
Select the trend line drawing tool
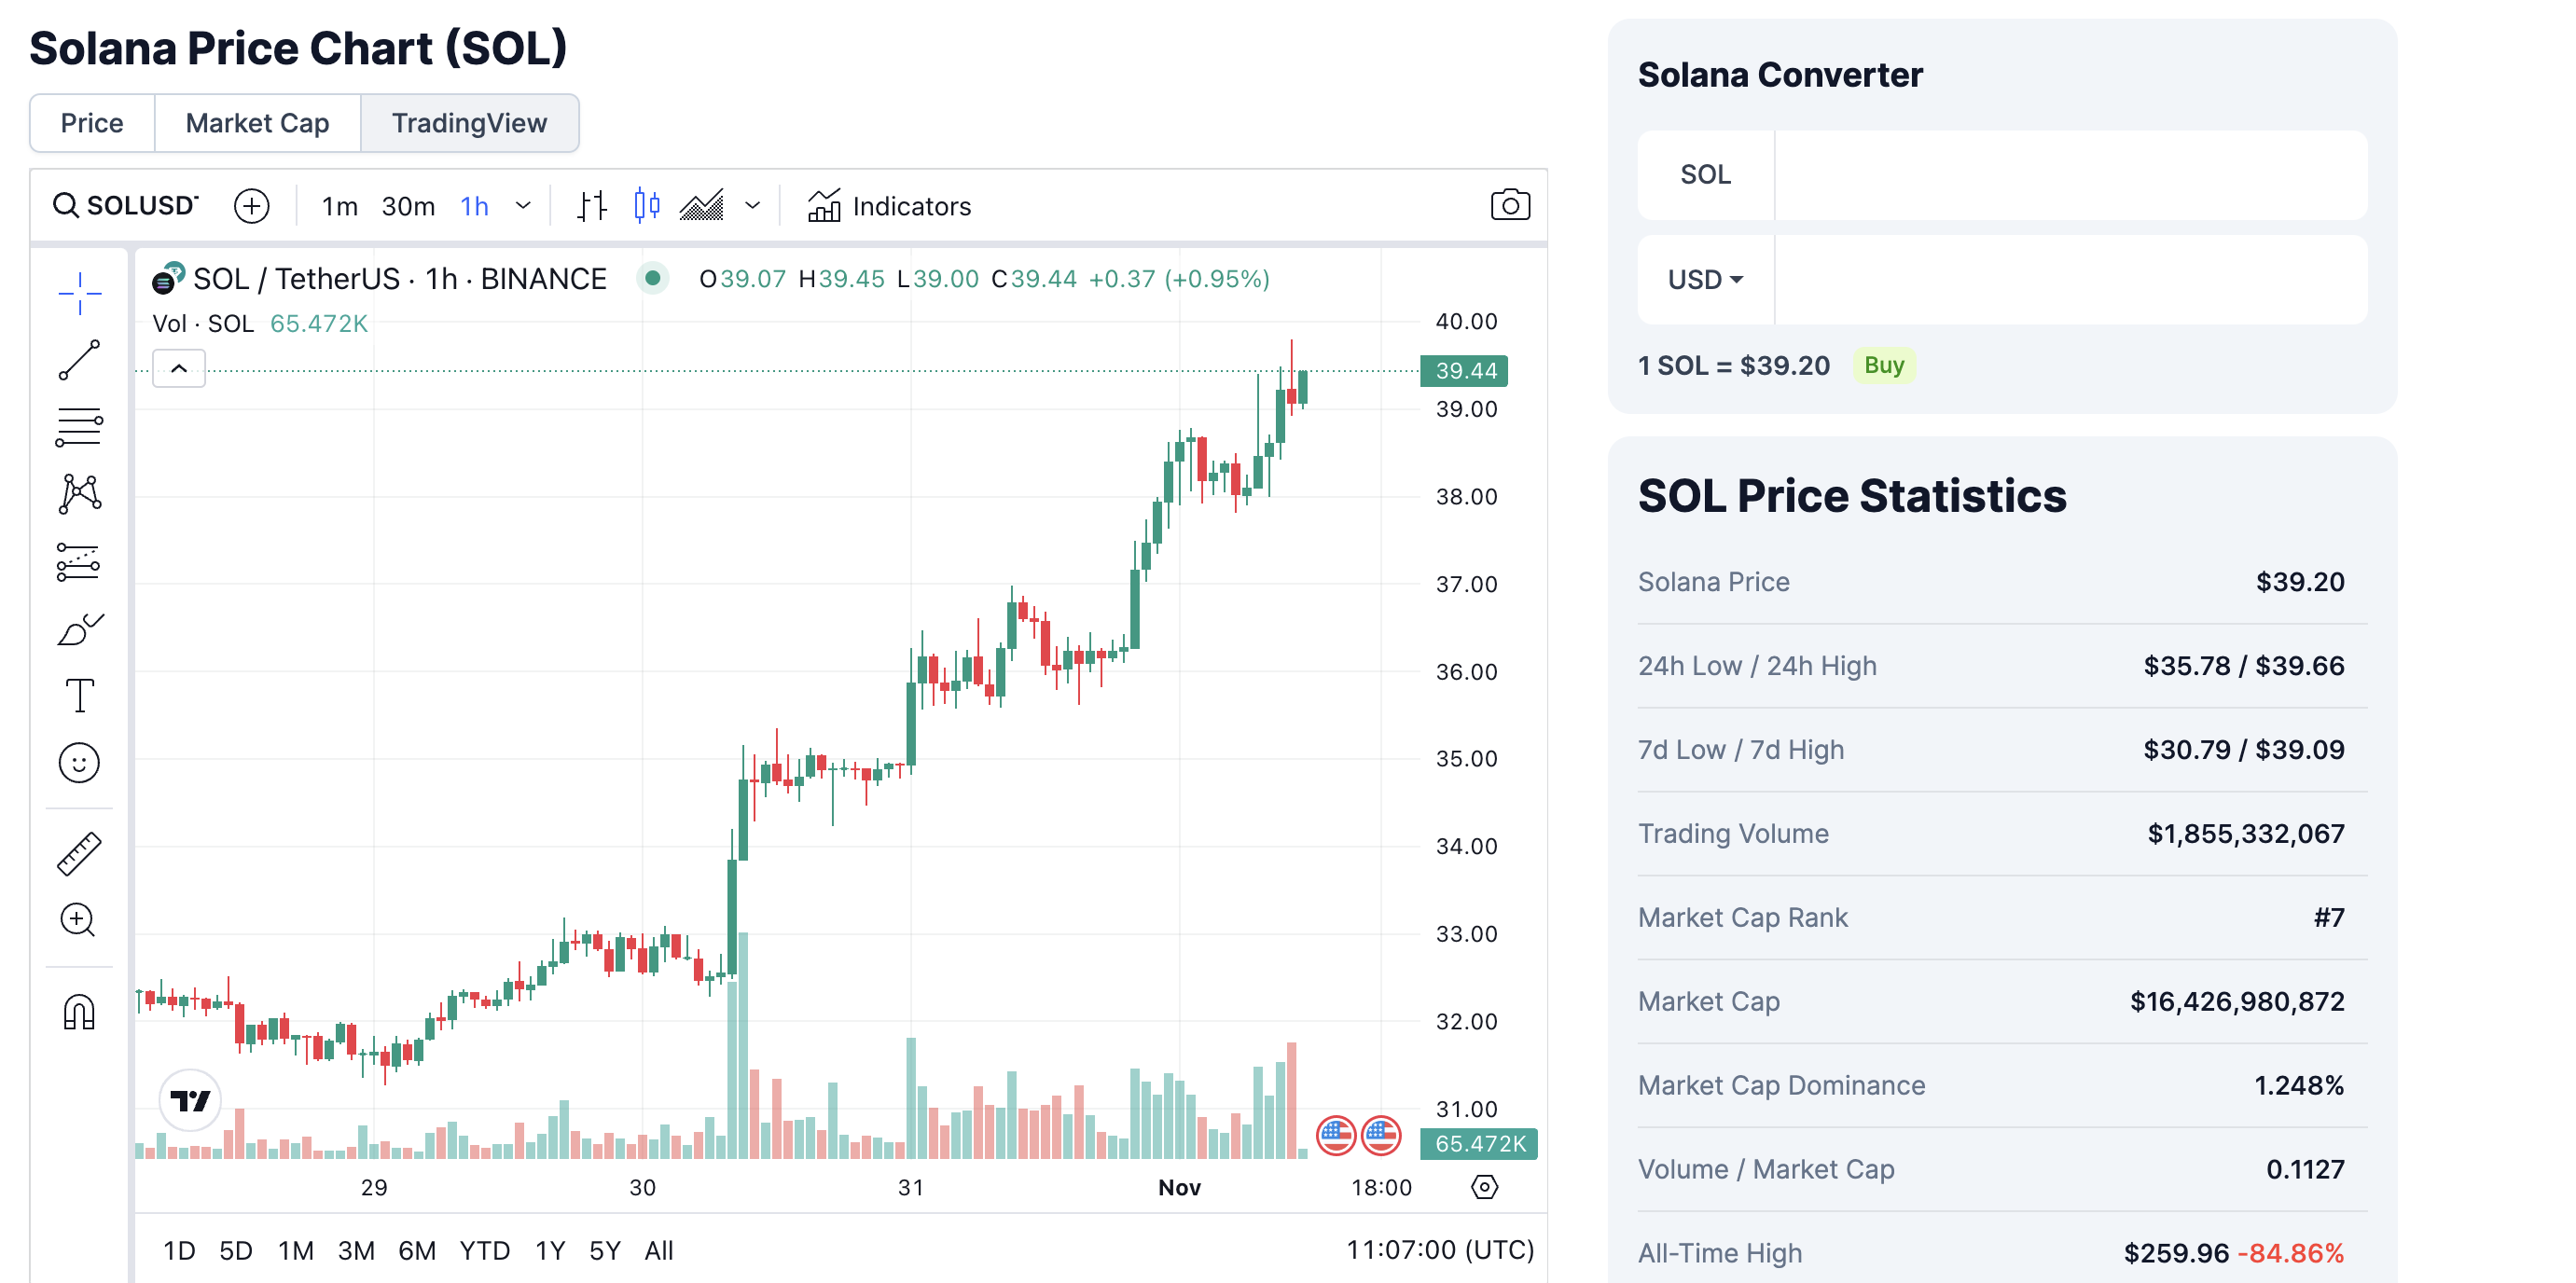point(79,360)
